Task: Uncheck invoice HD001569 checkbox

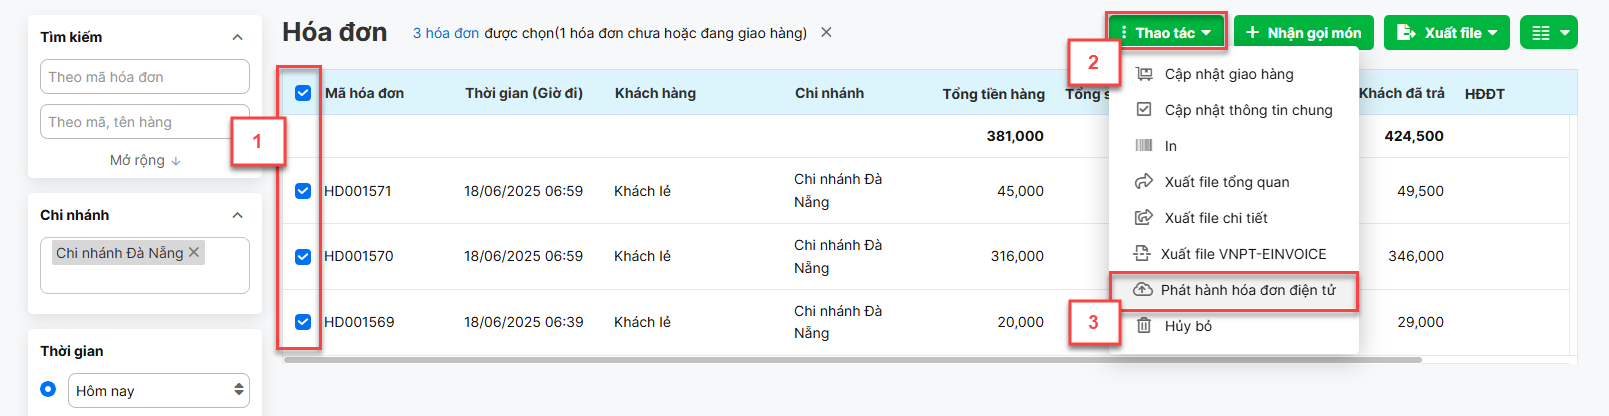Action: (303, 322)
